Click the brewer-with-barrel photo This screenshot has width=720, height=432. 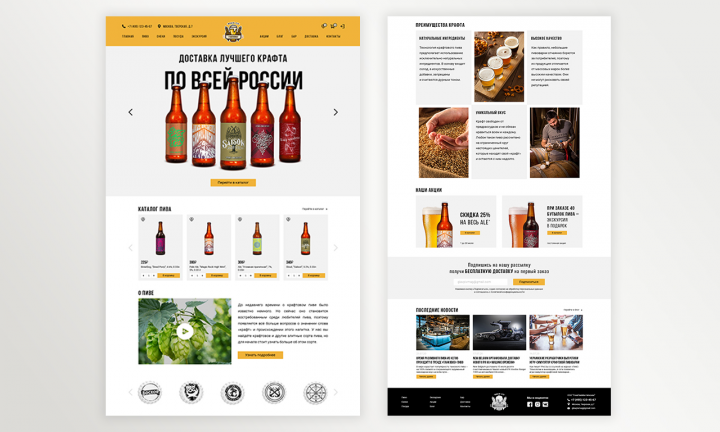pos(555,143)
